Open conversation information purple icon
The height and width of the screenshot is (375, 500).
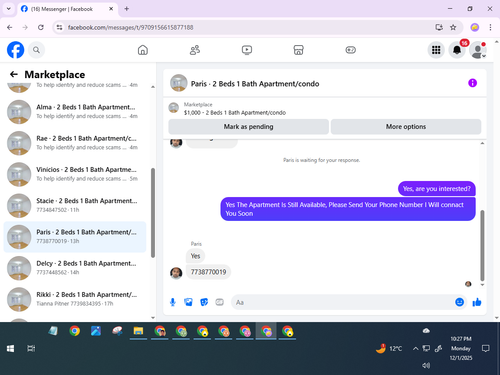pyautogui.click(x=472, y=83)
